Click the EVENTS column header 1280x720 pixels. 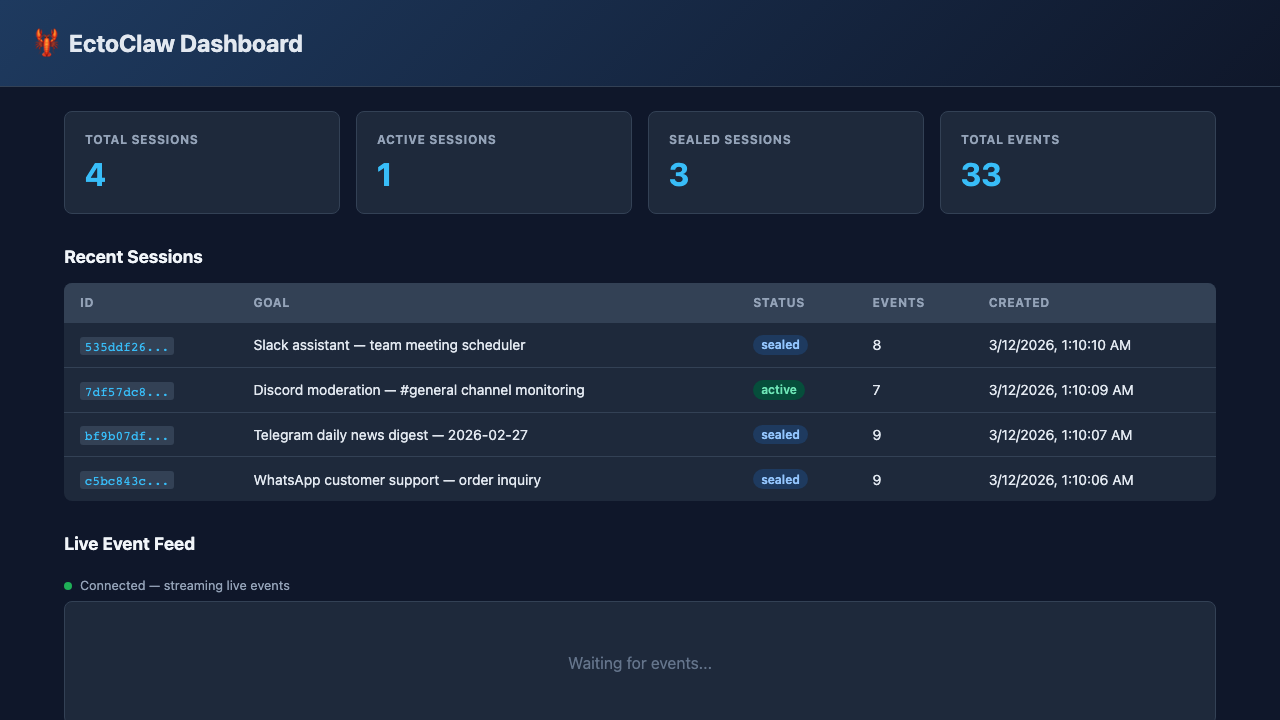pyautogui.click(x=898, y=302)
